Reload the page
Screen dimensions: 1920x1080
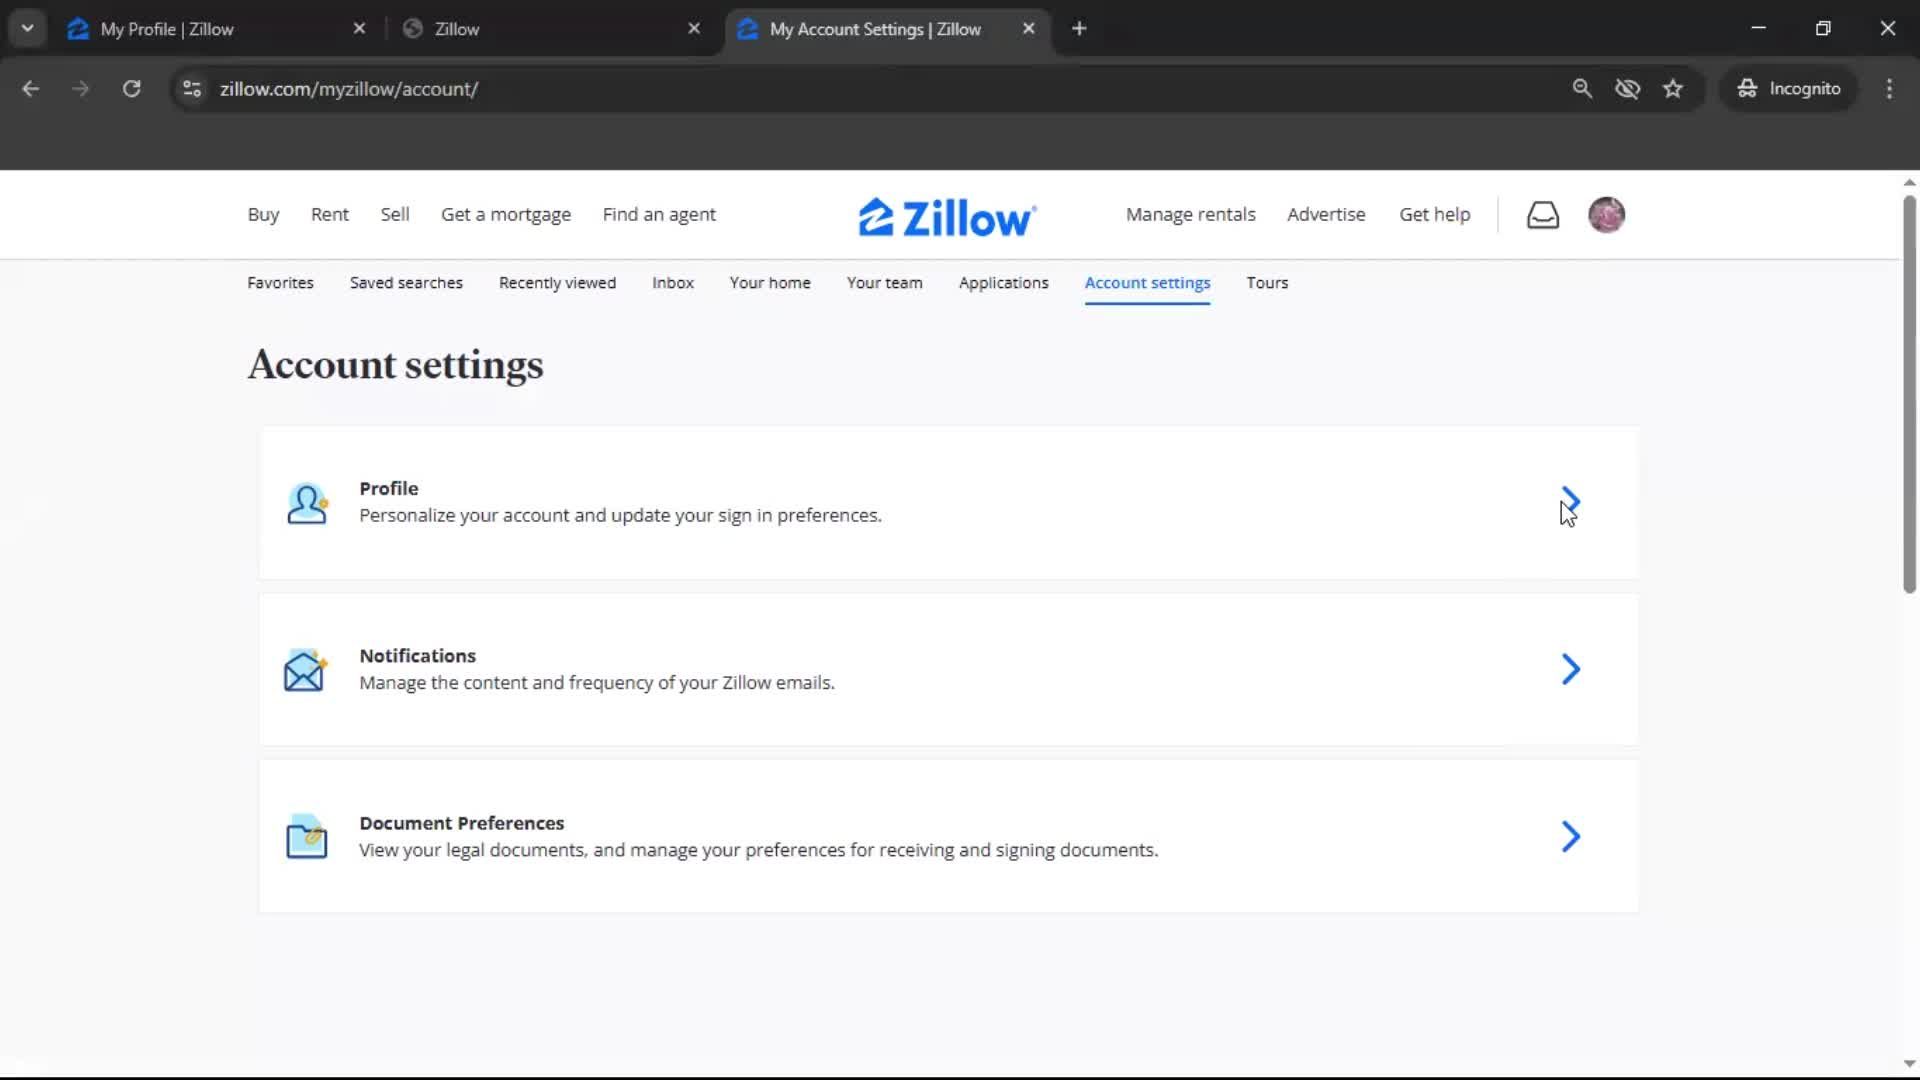(x=131, y=88)
